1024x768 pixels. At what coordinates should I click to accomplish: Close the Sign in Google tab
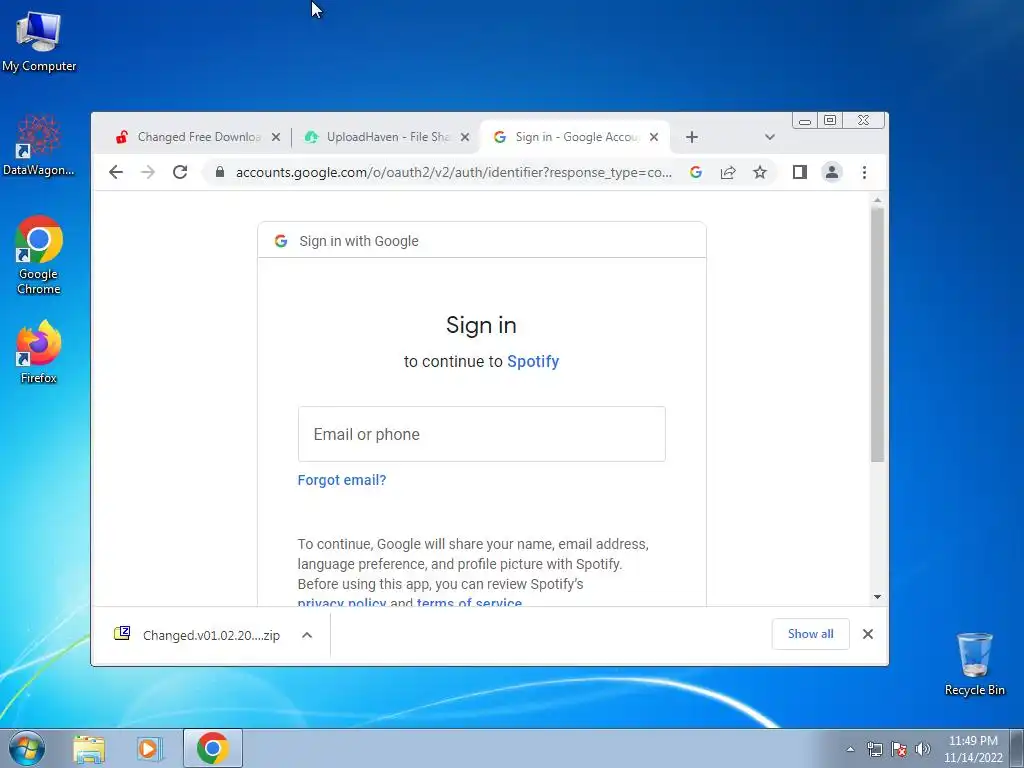[654, 137]
